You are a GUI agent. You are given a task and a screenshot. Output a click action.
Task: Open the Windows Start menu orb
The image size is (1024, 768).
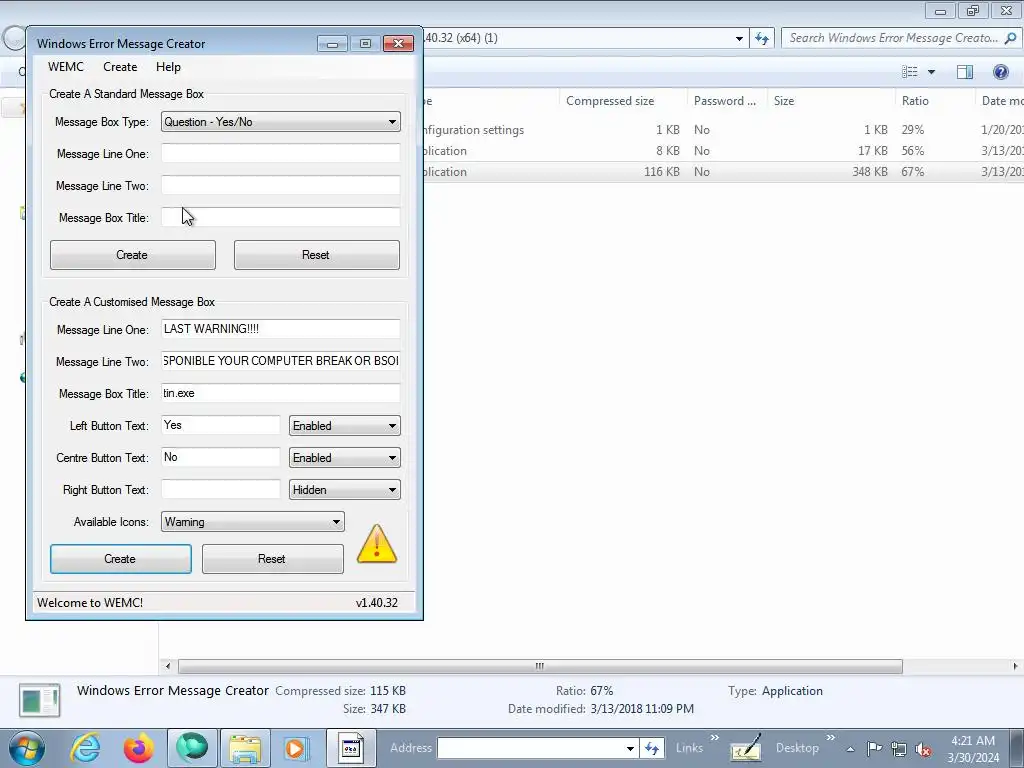(x=27, y=748)
